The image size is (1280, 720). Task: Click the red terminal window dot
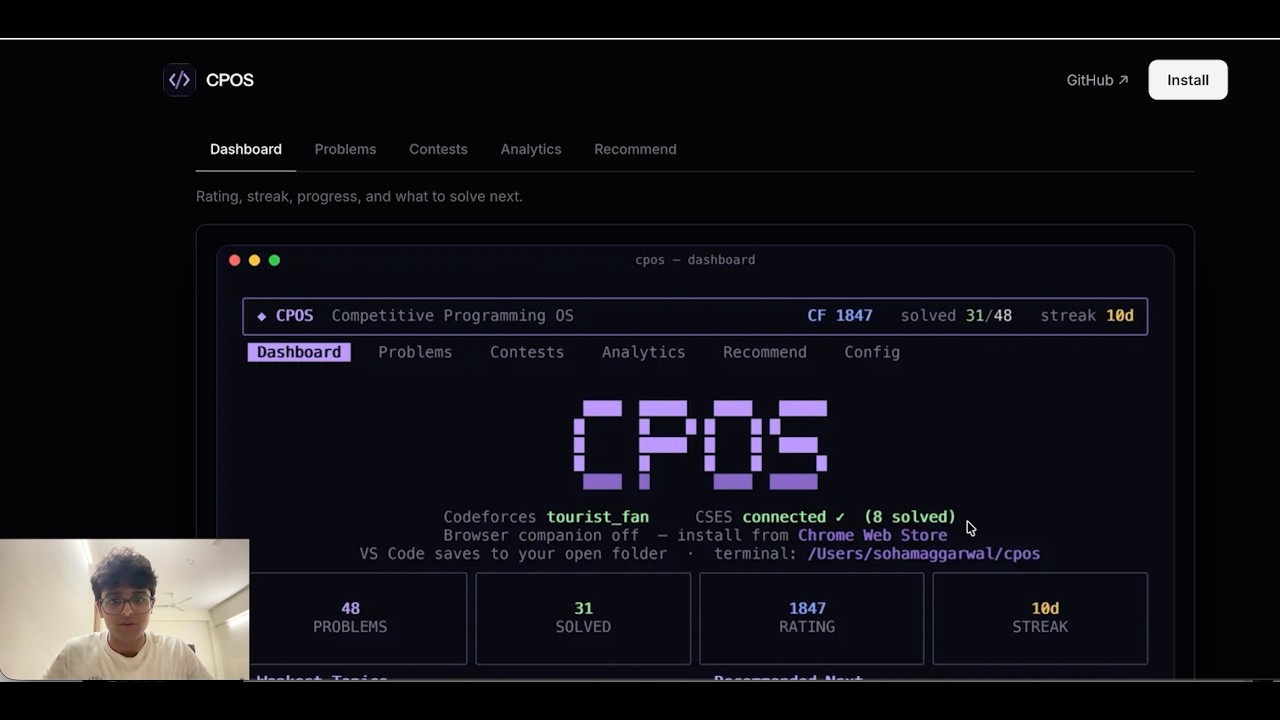click(x=235, y=260)
